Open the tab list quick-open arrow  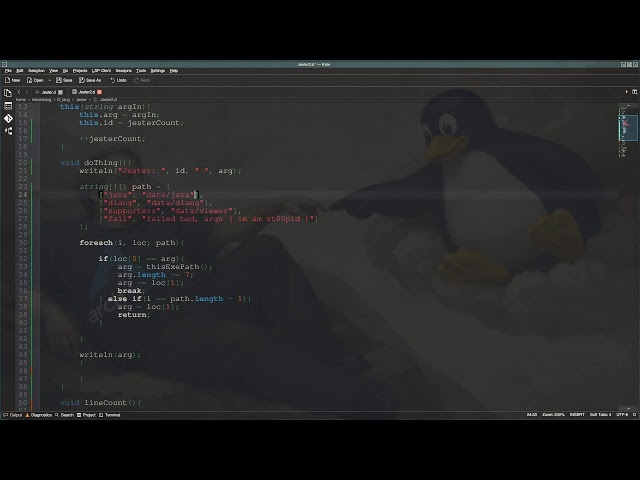(x=627, y=92)
